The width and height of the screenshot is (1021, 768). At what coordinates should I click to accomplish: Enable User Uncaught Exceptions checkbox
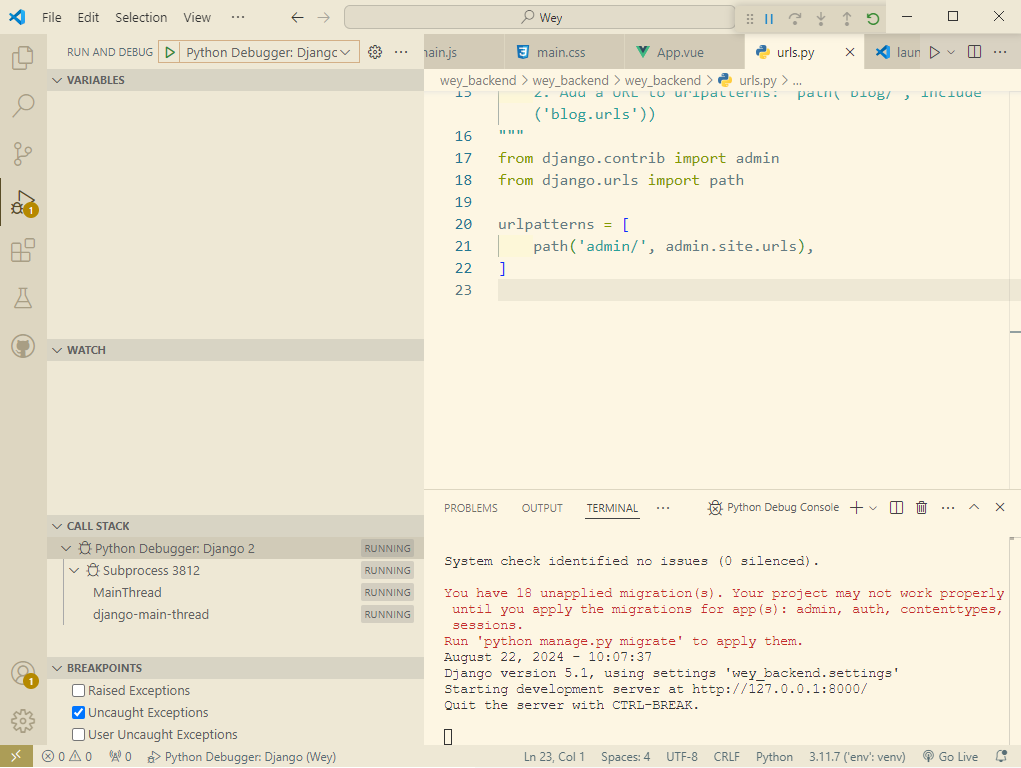(x=79, y=735)
